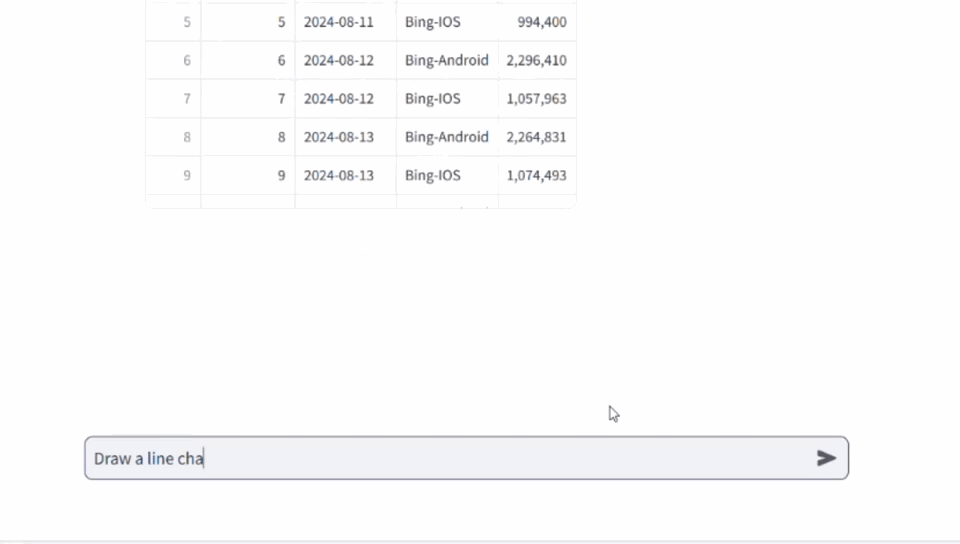Select Bing-IOS cell in row 7

pos(447,99)
